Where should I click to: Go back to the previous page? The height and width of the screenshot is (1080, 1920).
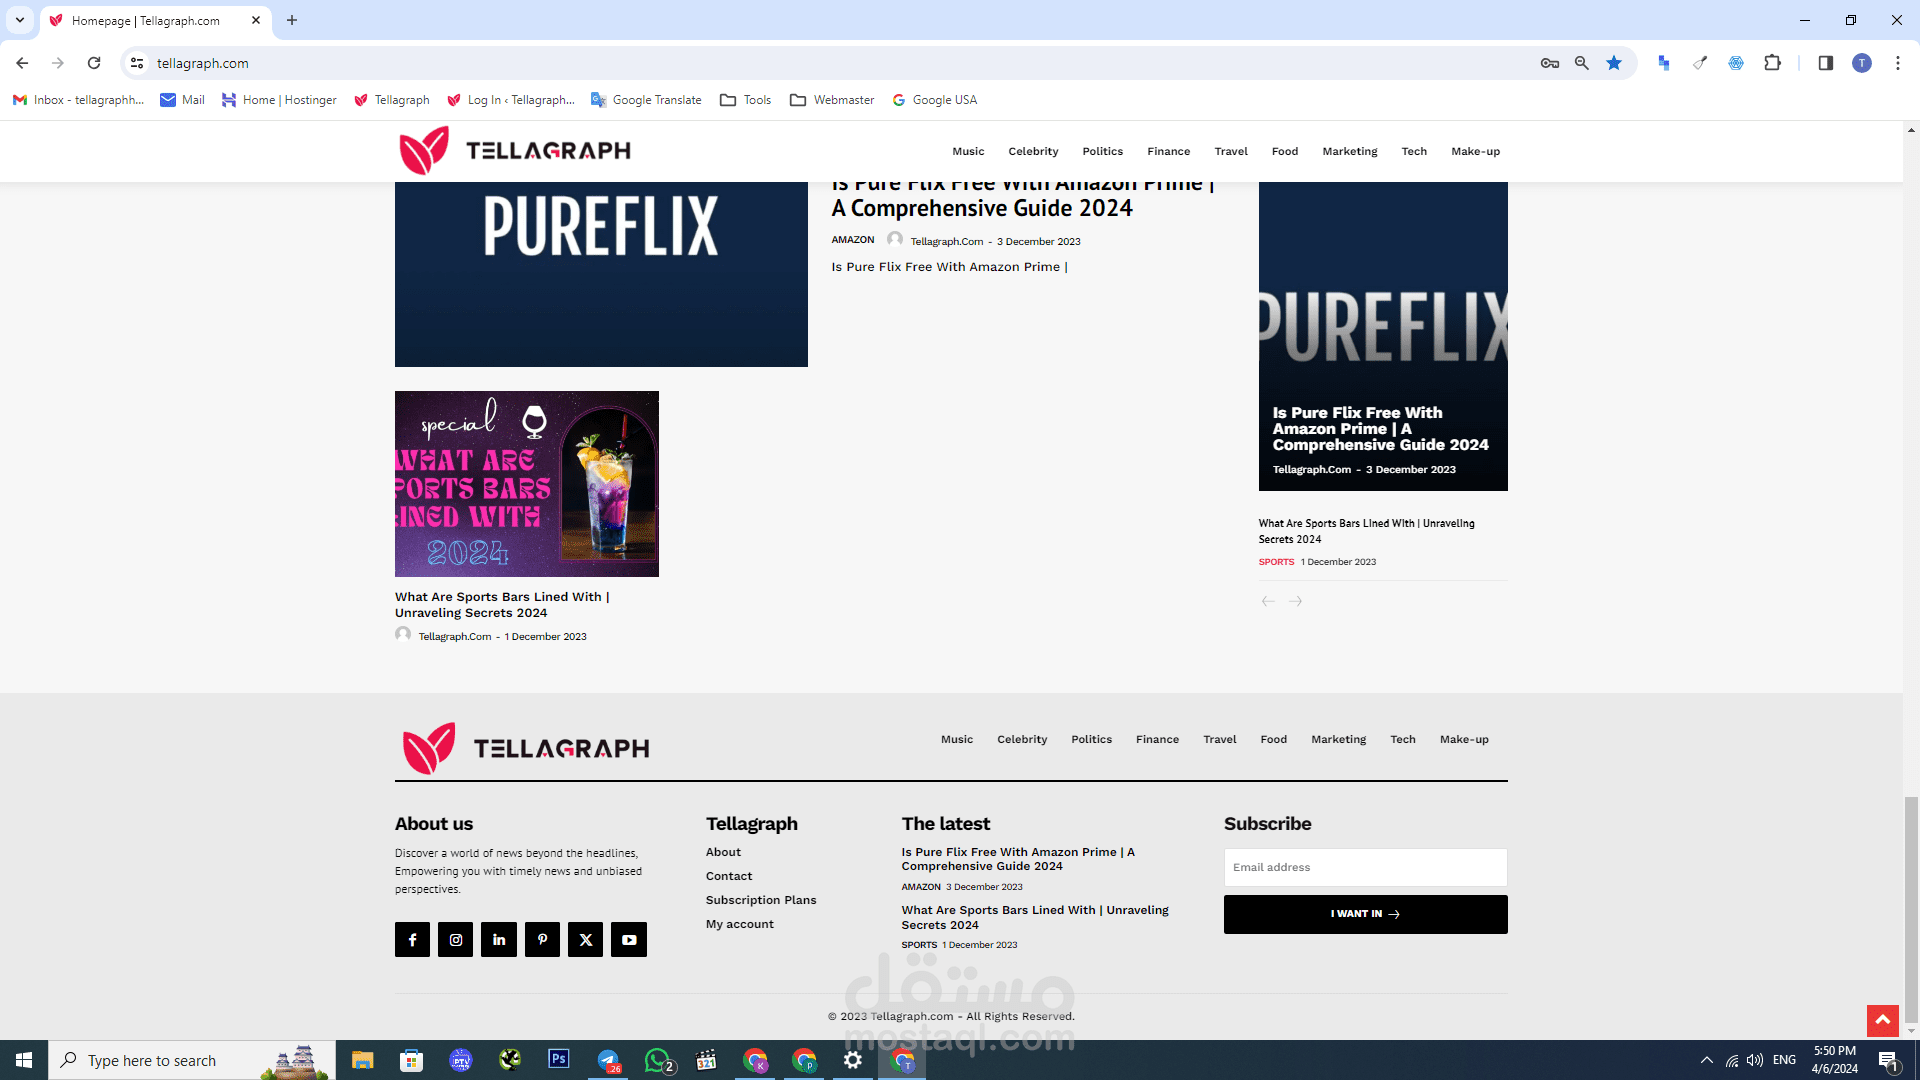point(22,63)
